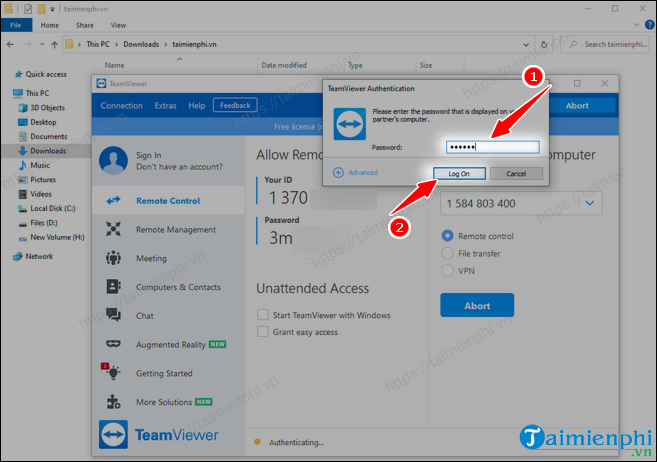Switch to Explorer Home tab

coord(49,25)
